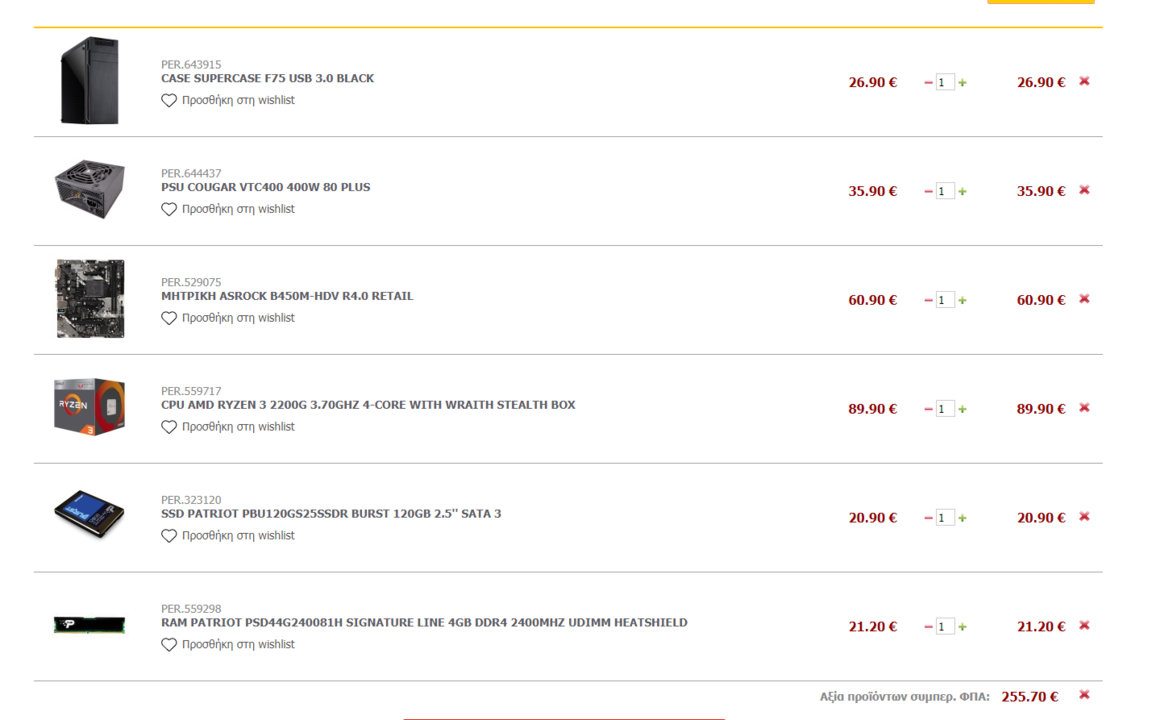This screenshot has height=720, width=1156.
Task: Decrease quantity of RAM PATRIOT 4GB
Action: (x=928, y=627)
